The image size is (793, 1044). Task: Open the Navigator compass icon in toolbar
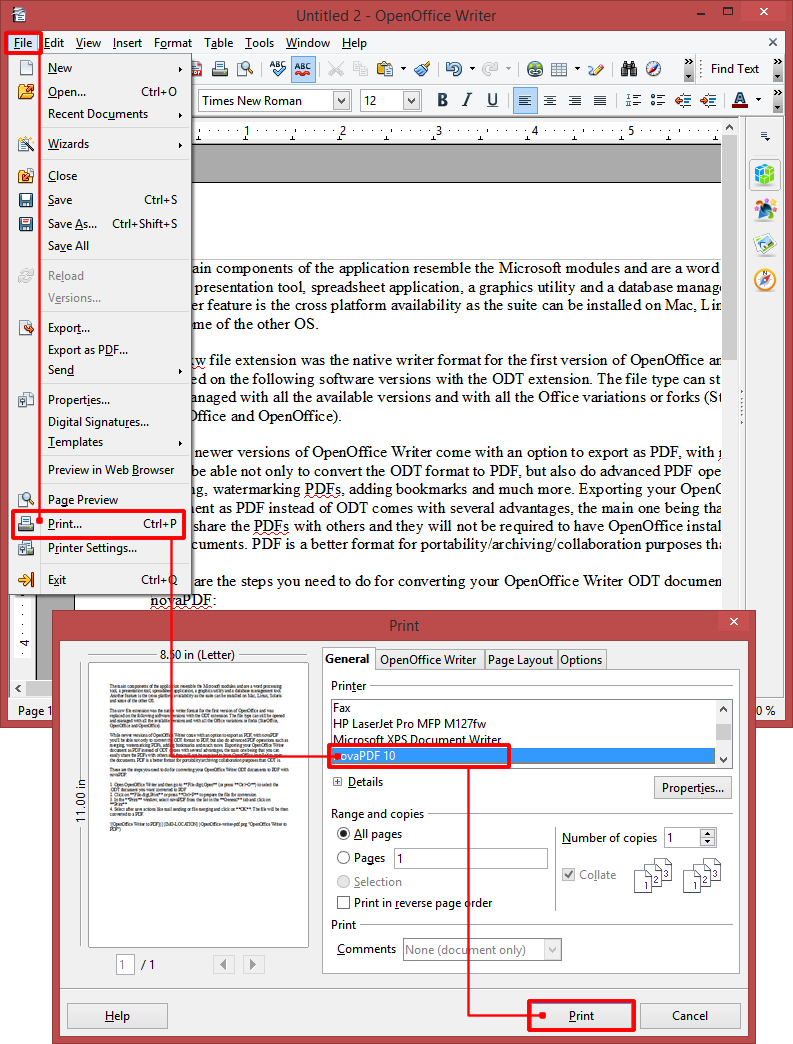coord(654,69)
